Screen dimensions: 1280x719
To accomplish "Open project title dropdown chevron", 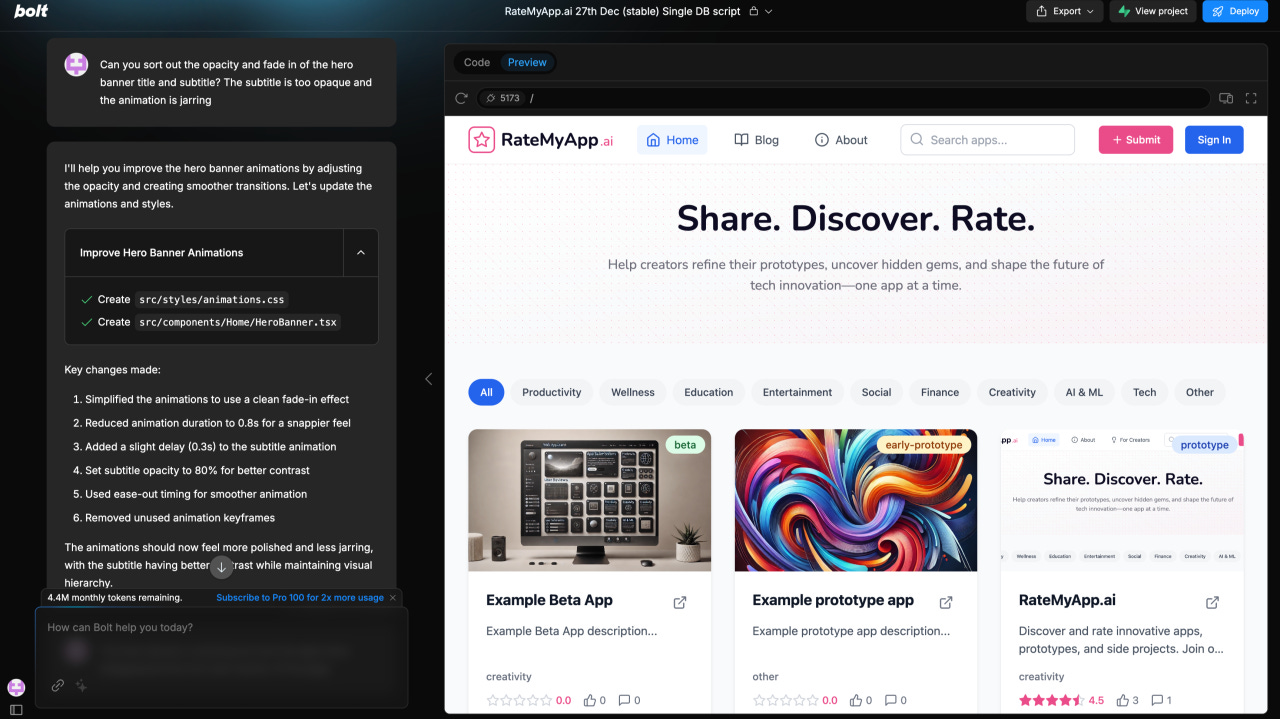I will tap(768, 11).
